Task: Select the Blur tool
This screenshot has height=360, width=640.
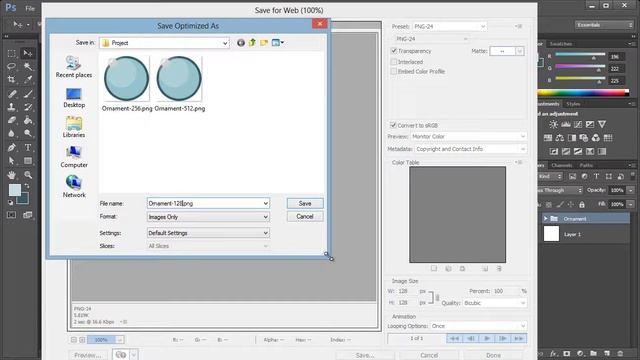Action: (x=11, y=133)
